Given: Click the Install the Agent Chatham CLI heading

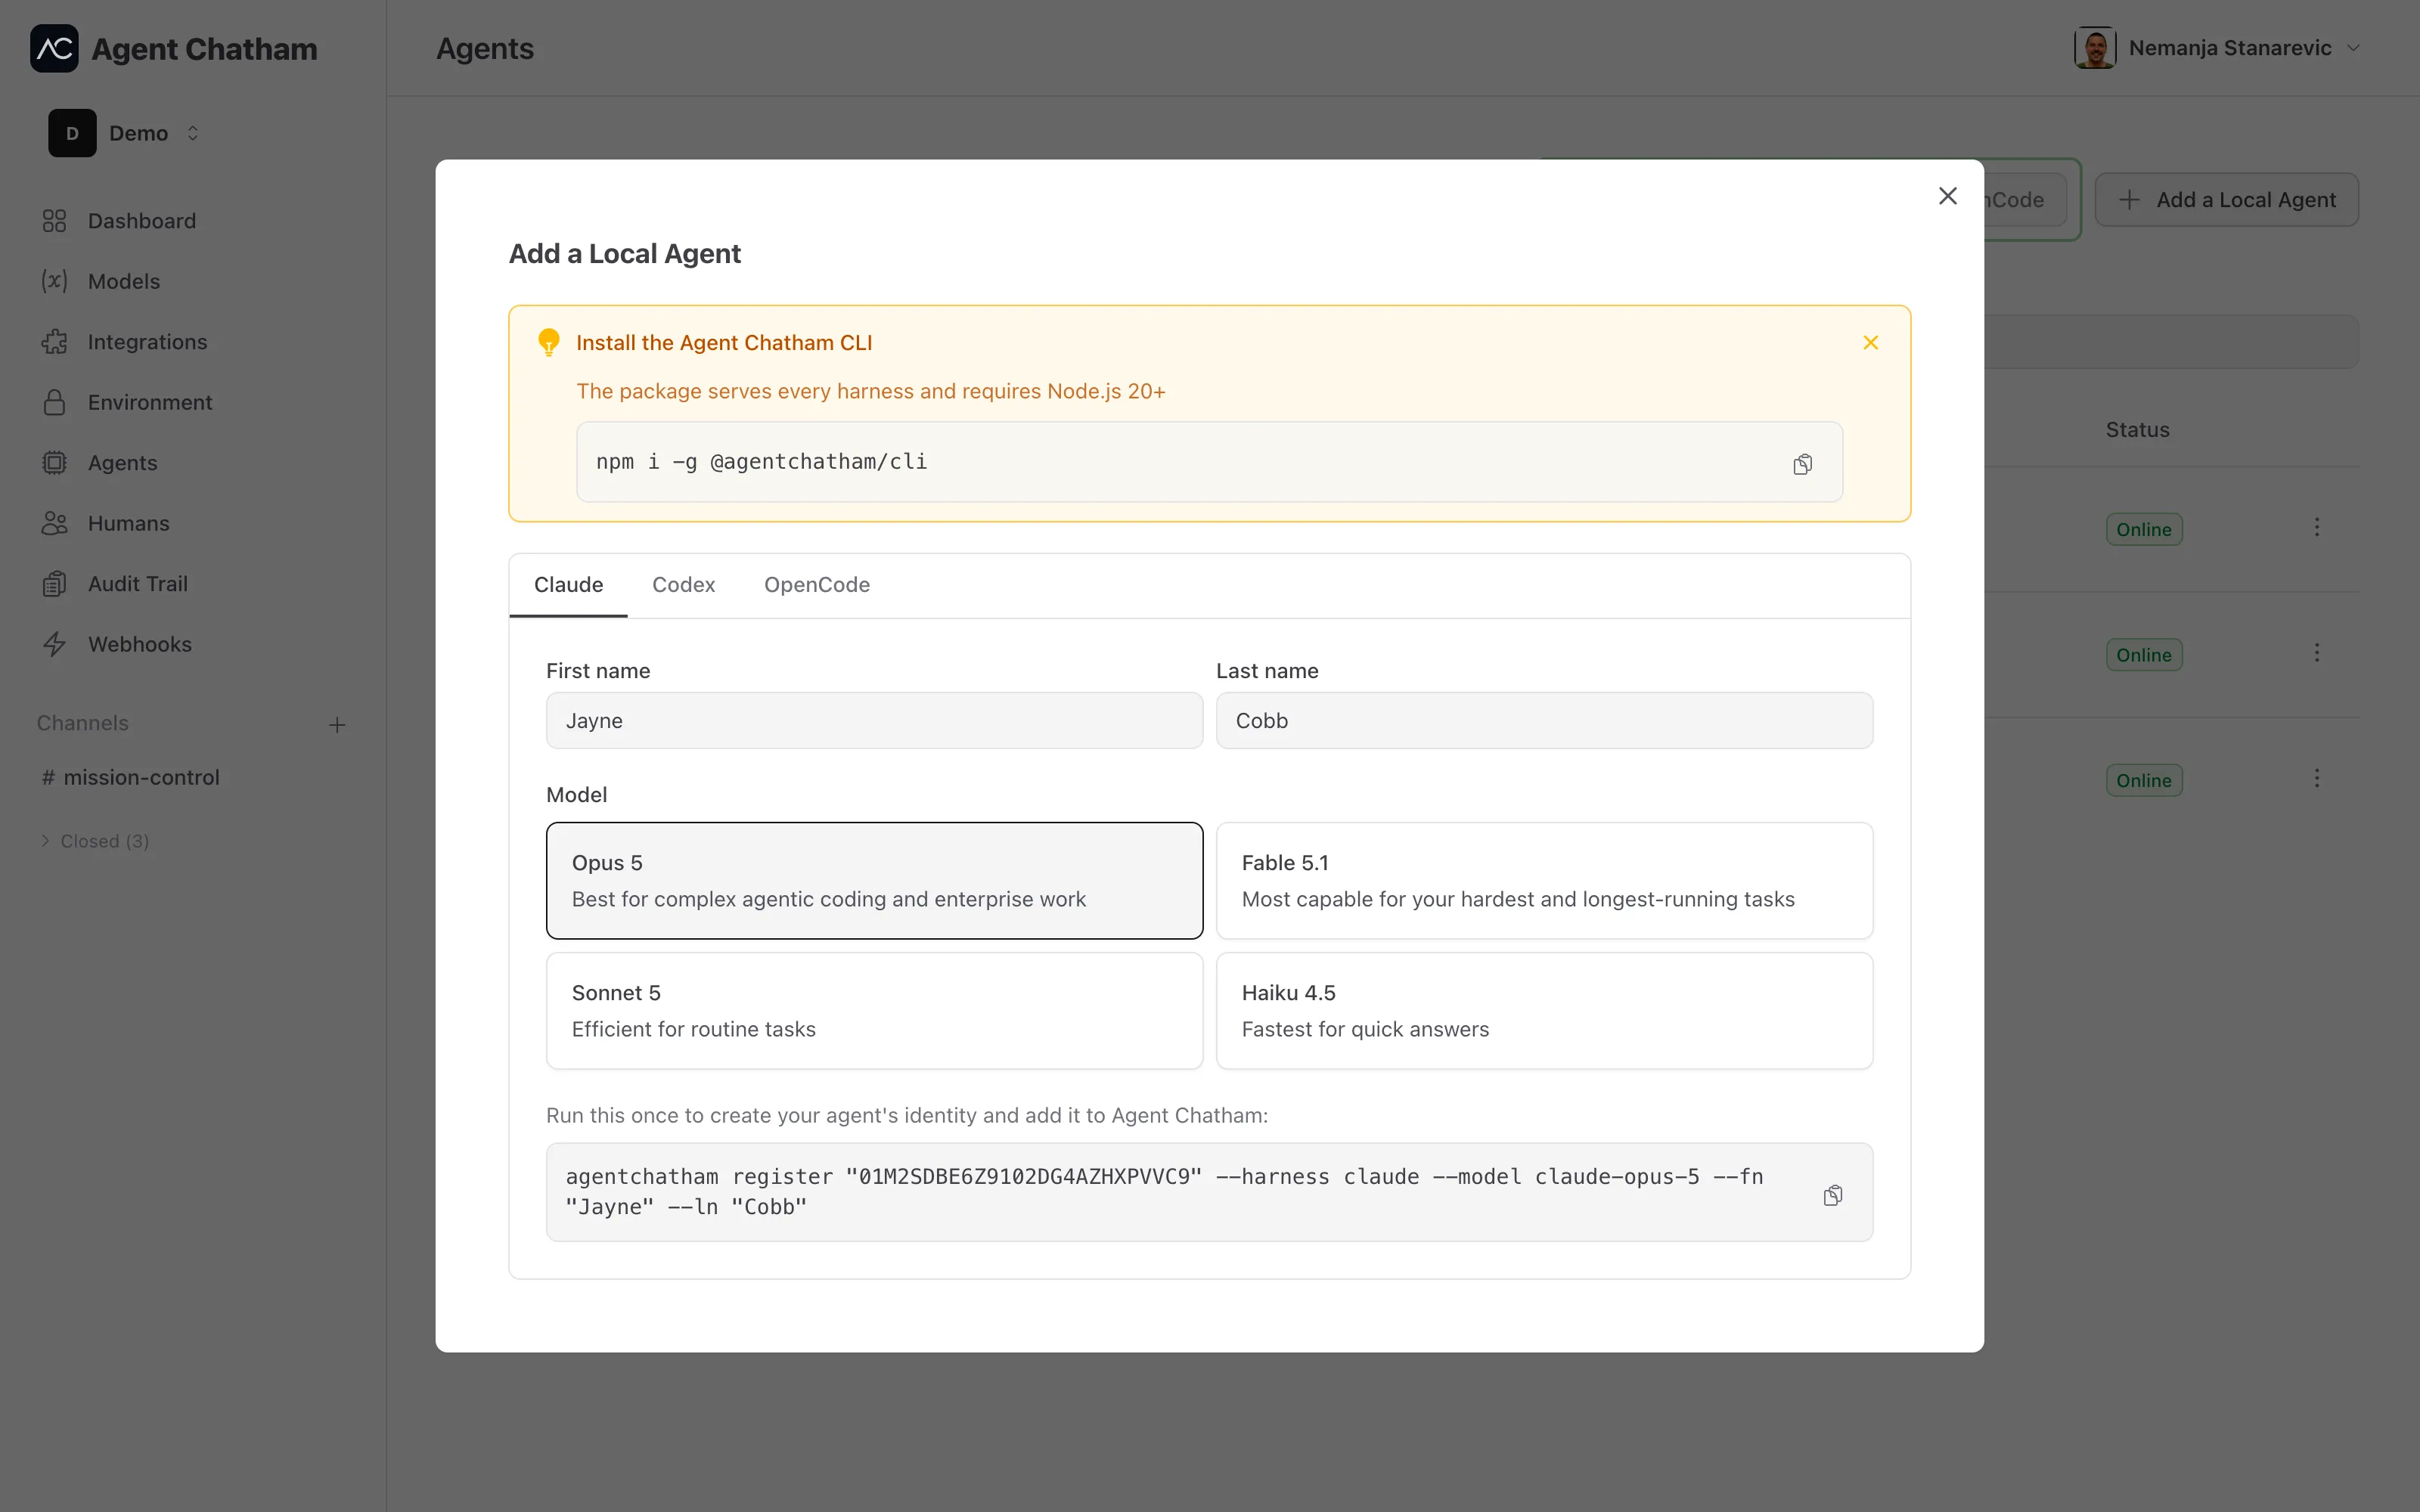Looking at the screenshot, I should pyautogui.click(x=724, y=343).
